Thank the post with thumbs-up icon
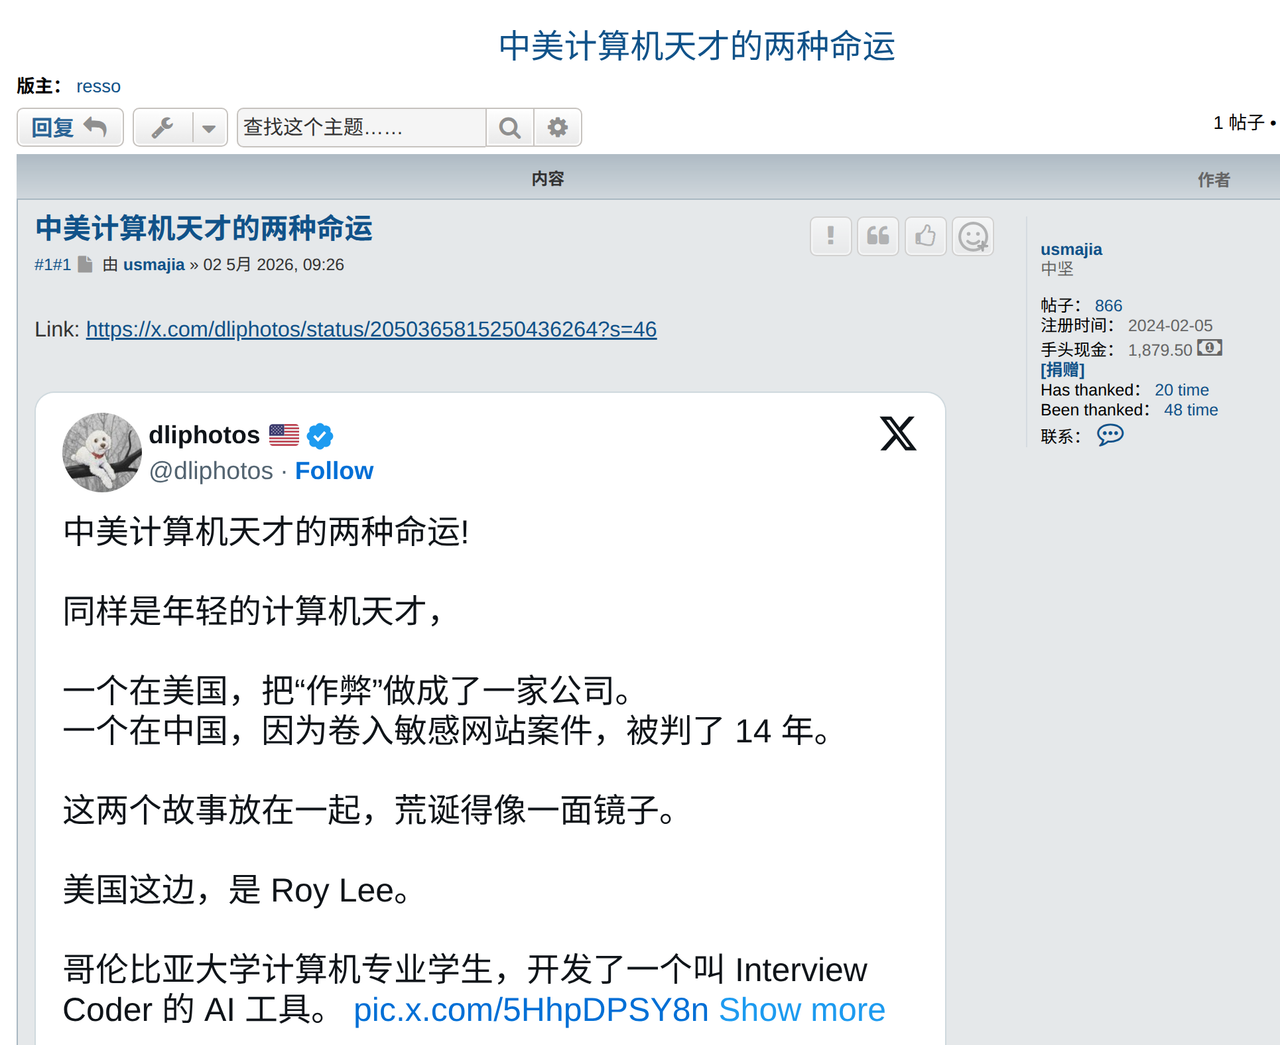1280x1045 pixels. point(926,236)
